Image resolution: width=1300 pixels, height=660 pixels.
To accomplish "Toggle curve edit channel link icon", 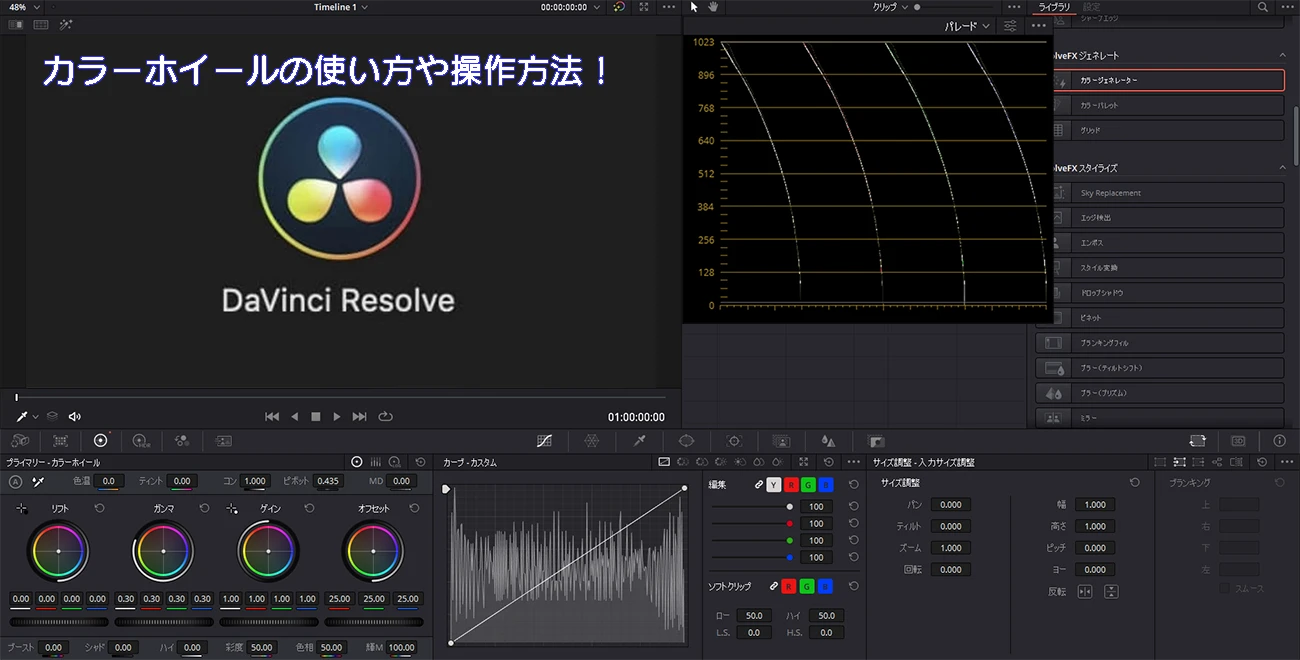I will (758, 485).
